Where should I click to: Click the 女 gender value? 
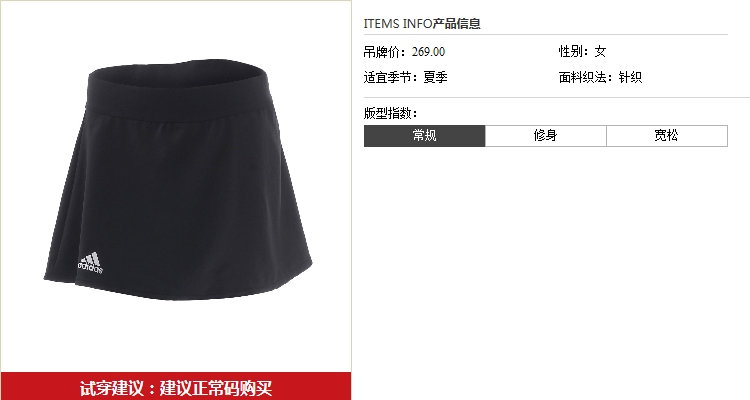(600, 52)
